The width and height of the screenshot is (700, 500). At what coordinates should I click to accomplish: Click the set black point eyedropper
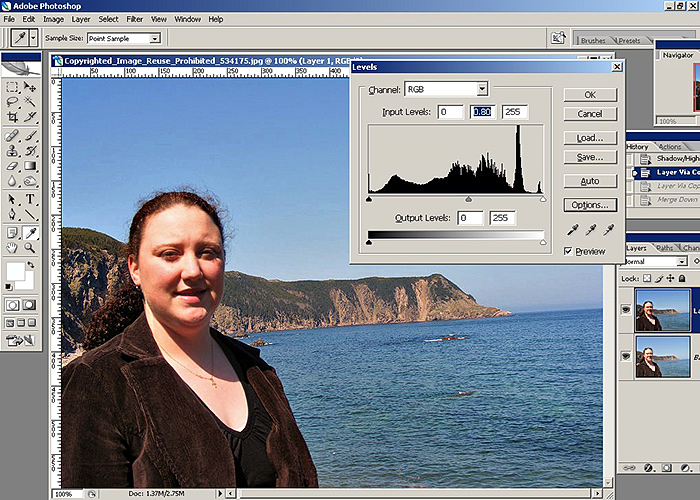[x=572, y=230]
